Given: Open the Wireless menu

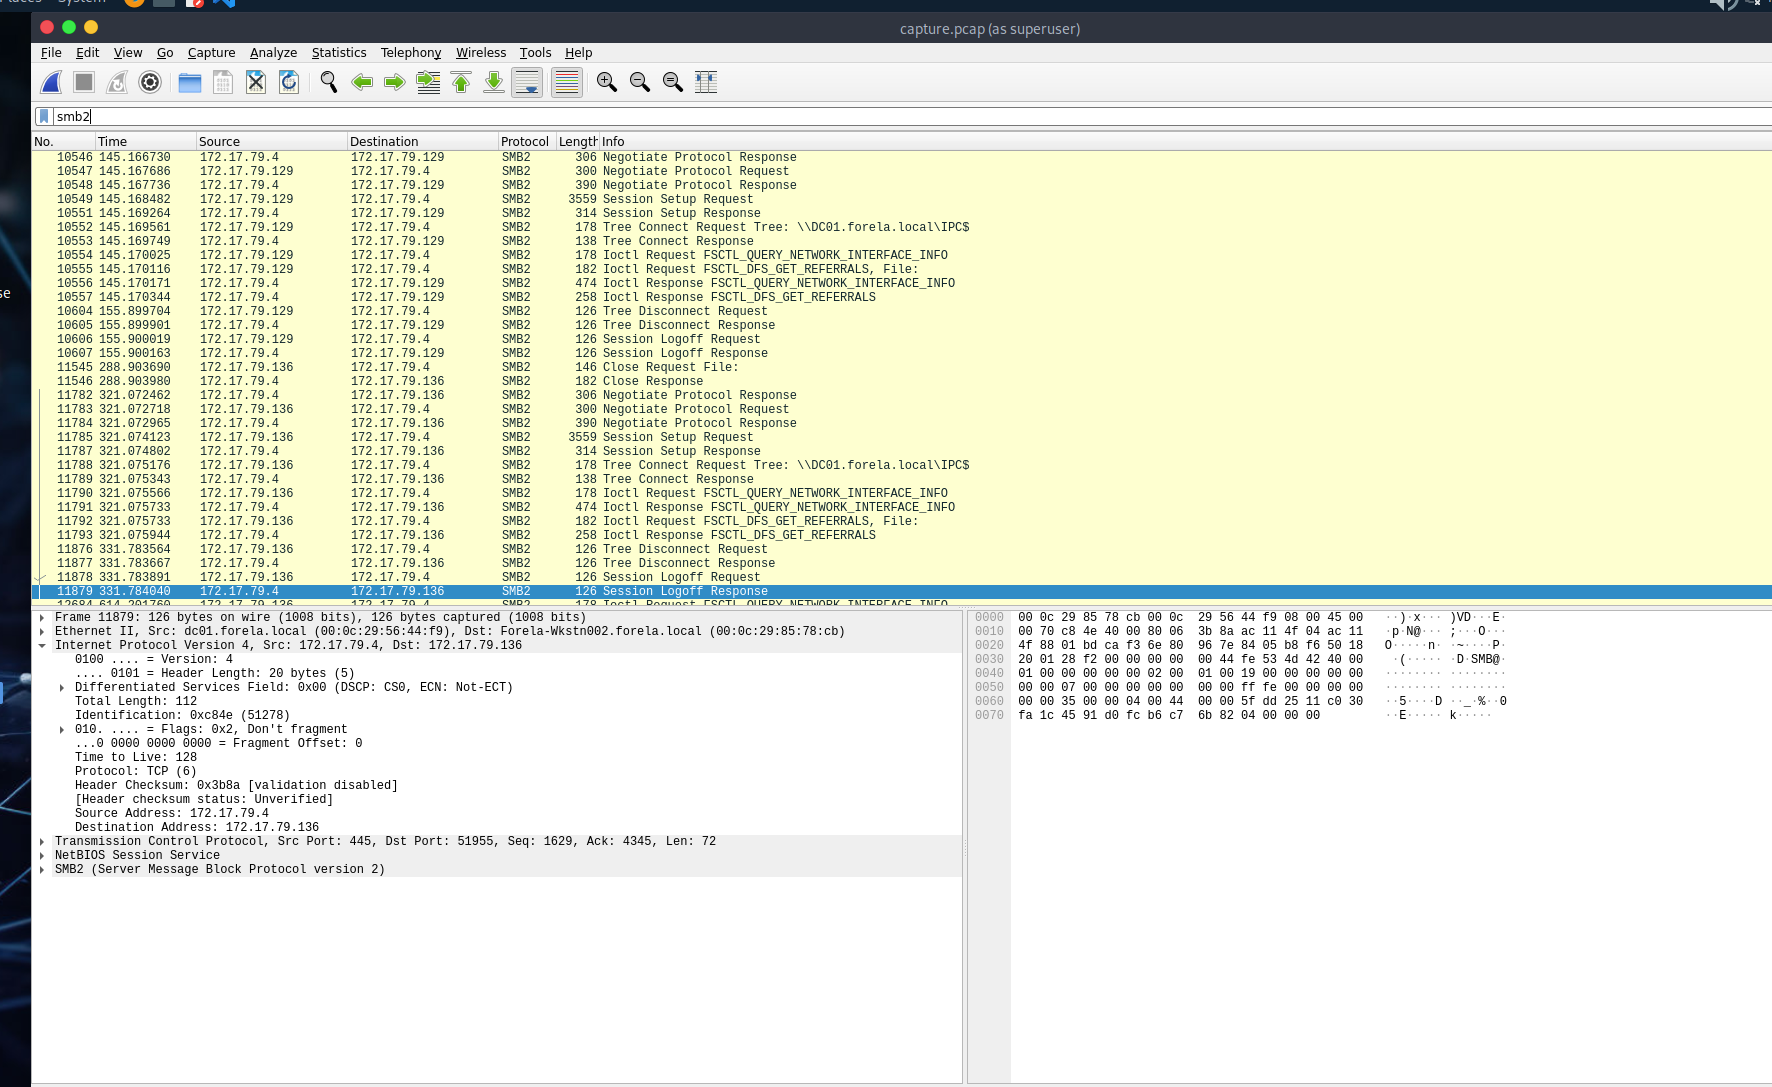Looking at the screenshot, I should pos(481,53).
